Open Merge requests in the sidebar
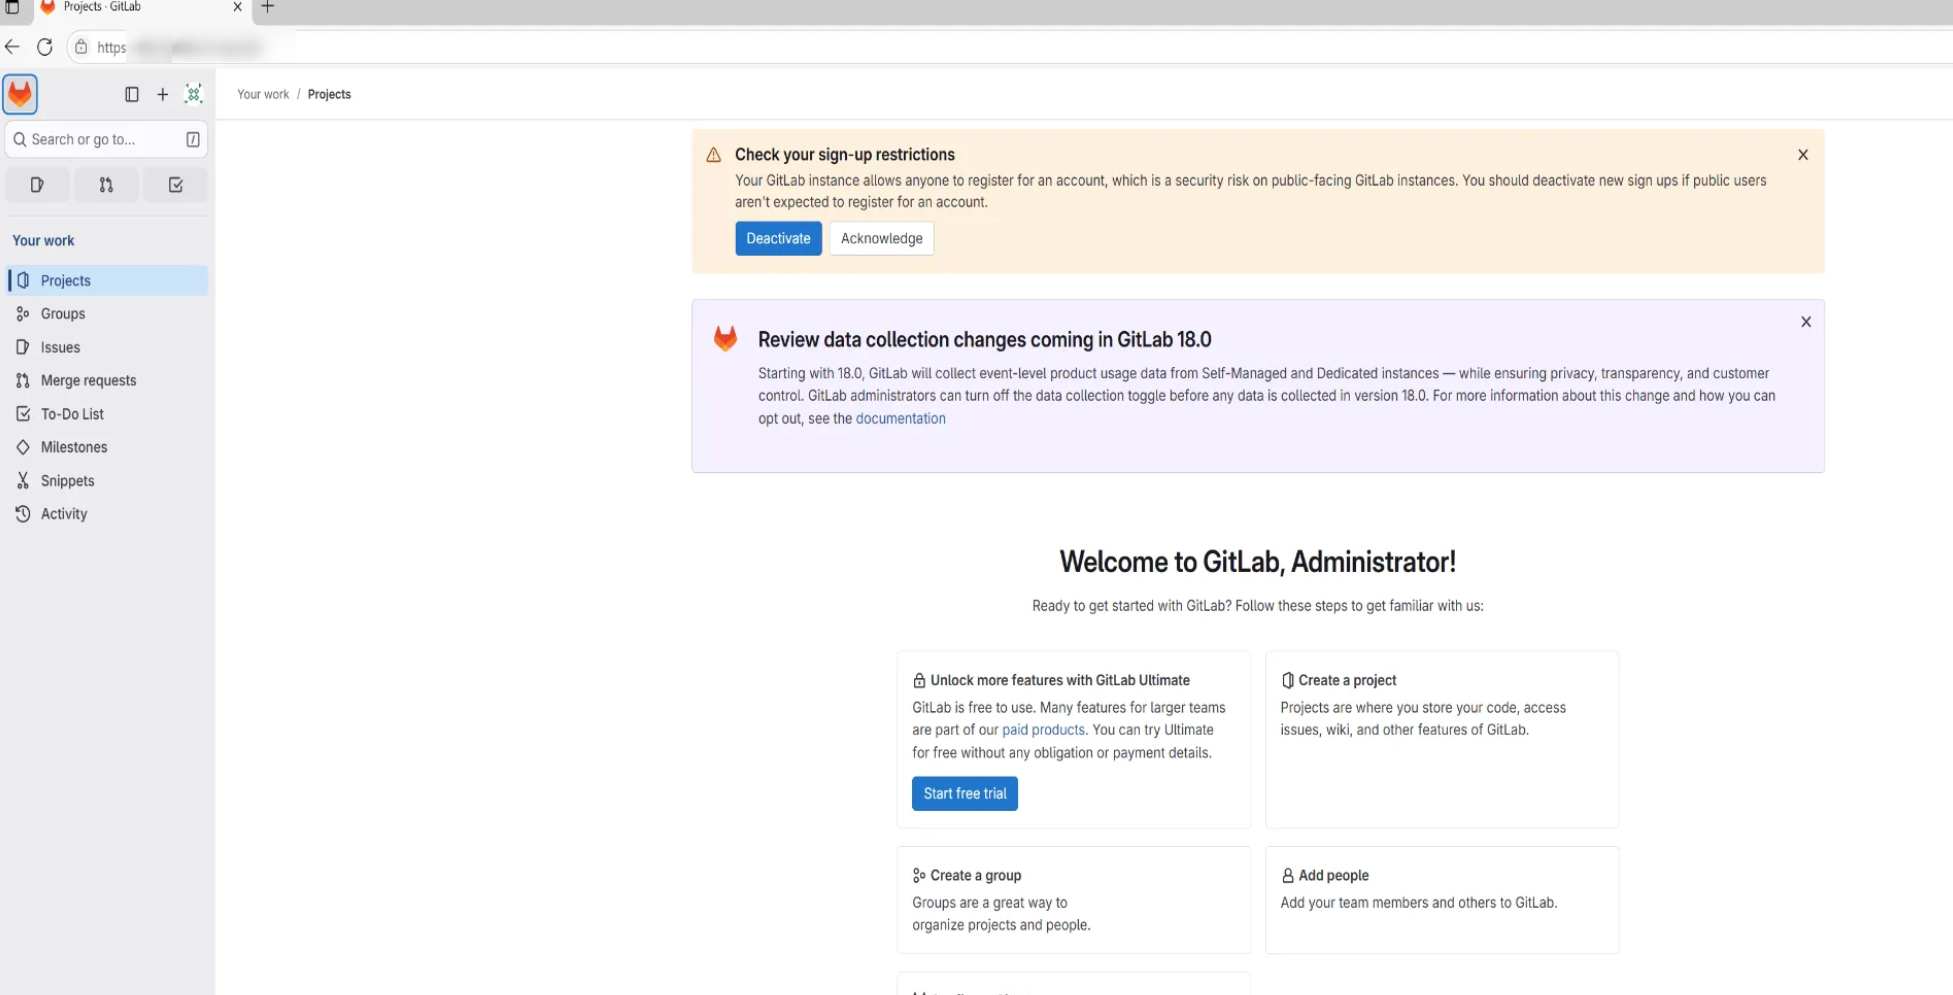This screenshot has height=995, width=1953. pos(107,381)
